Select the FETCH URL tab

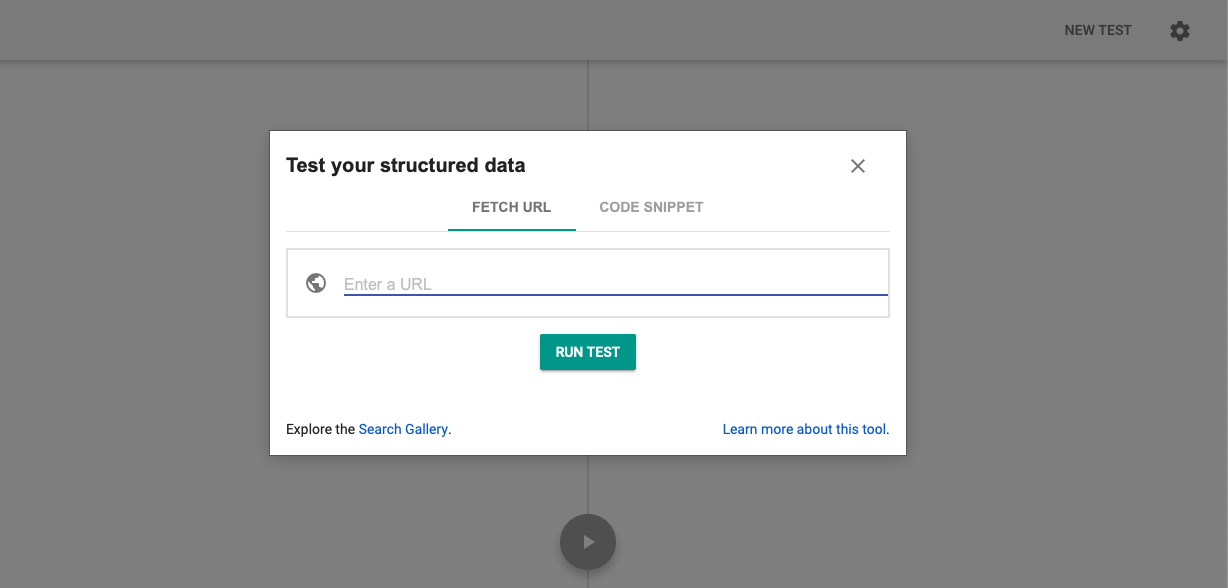(511, 207)
